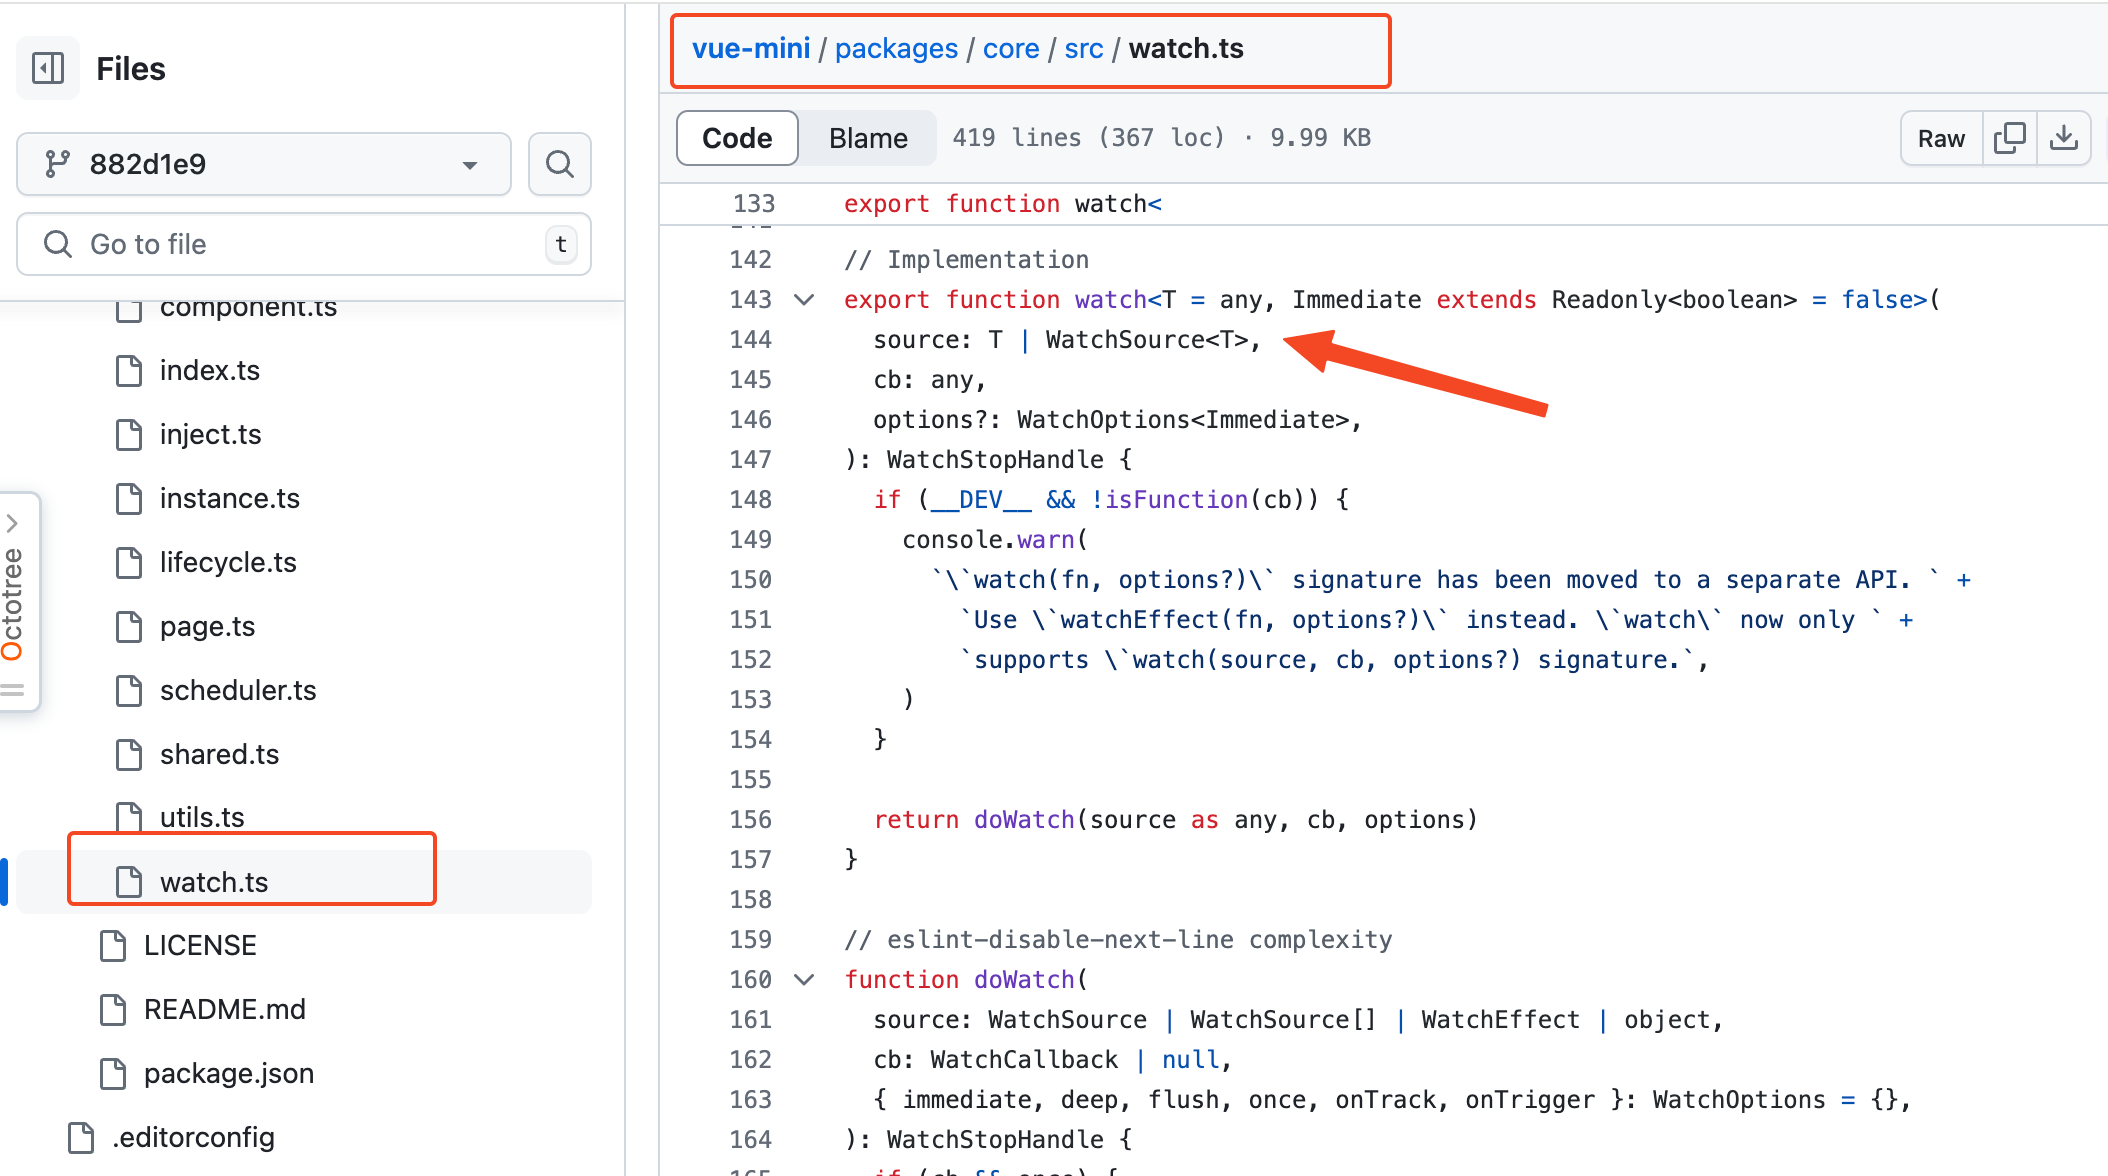Collapse the Files side panel icon
The width and height of the screenshot is (2108, 1176).
[48, 68]
